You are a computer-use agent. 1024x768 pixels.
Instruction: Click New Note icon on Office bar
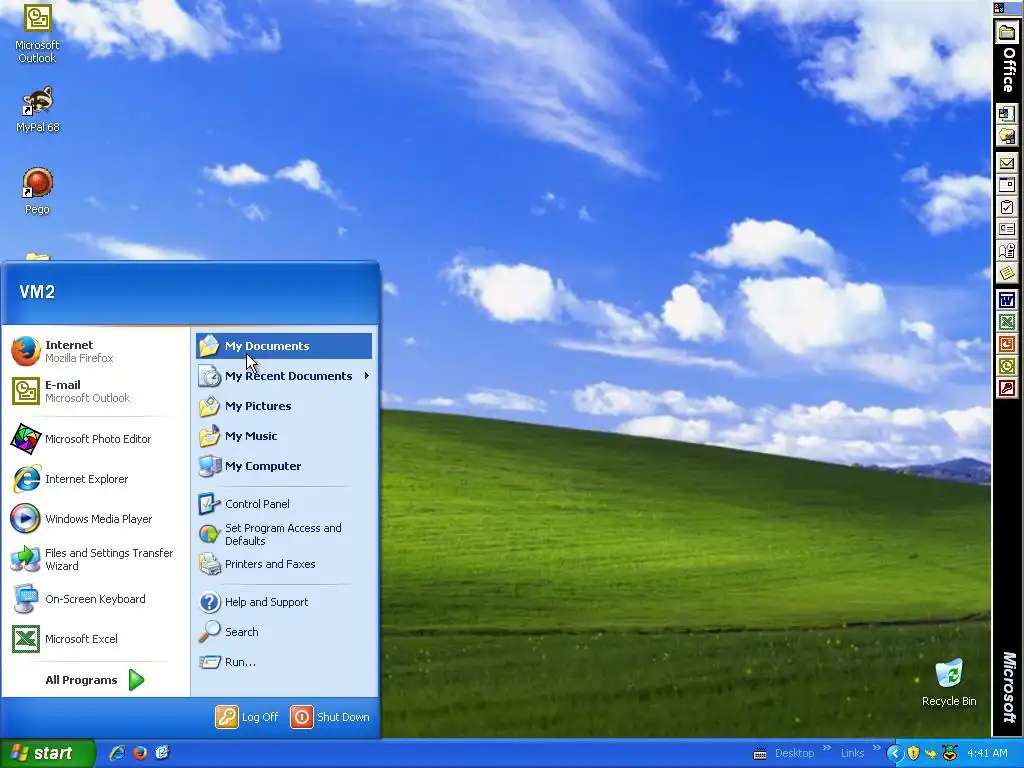(1007, 273)
